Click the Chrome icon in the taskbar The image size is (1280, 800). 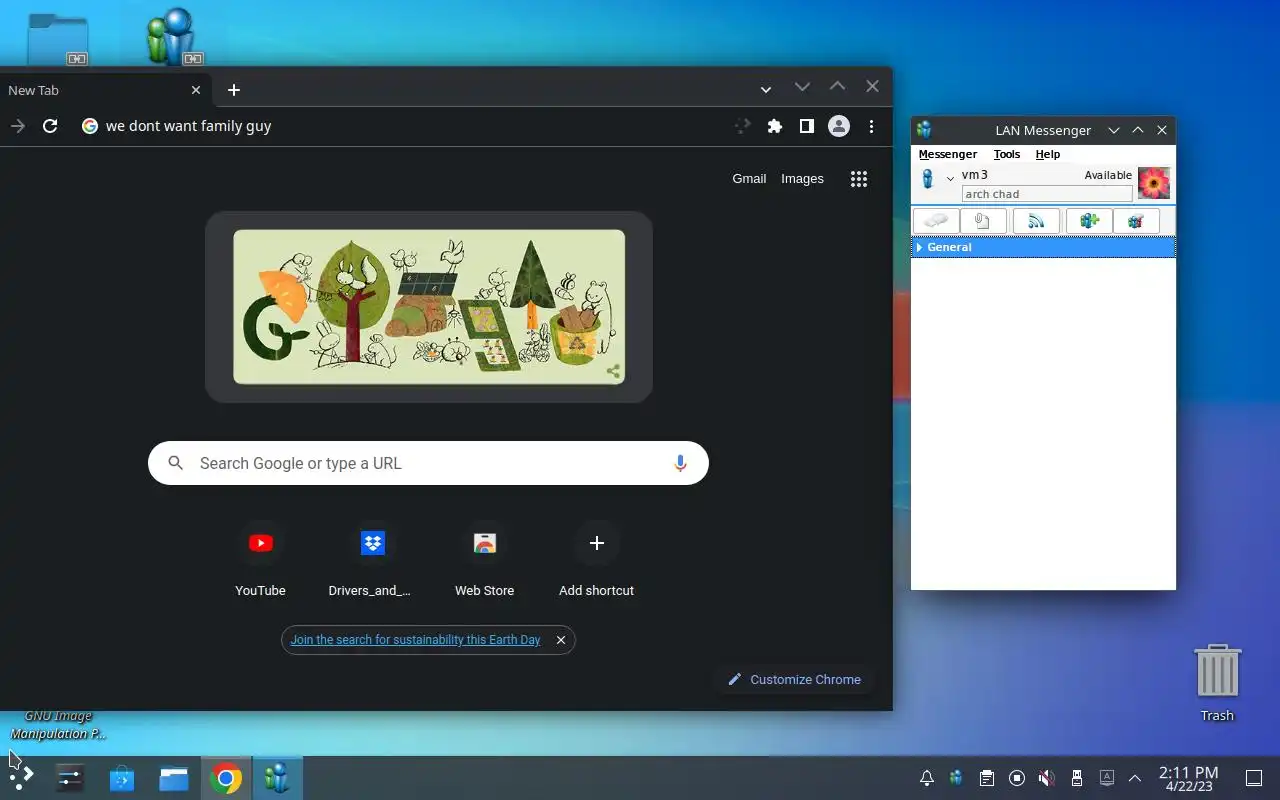[x=226, y=778]
